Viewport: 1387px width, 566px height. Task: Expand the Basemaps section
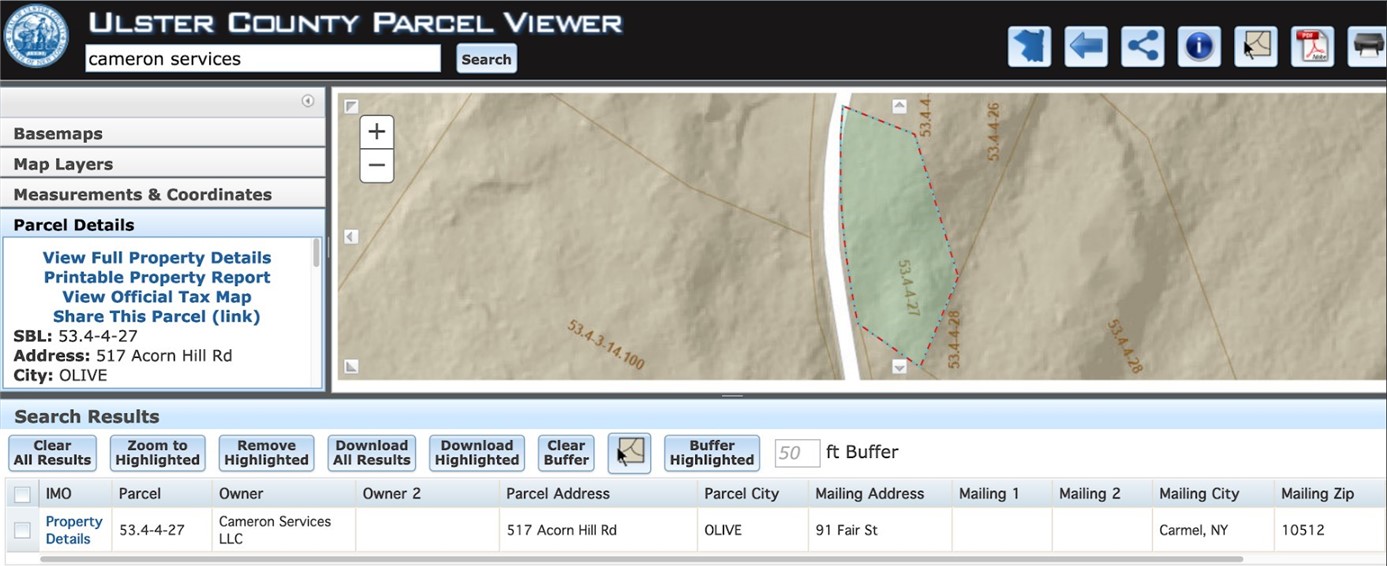(163, 133)
